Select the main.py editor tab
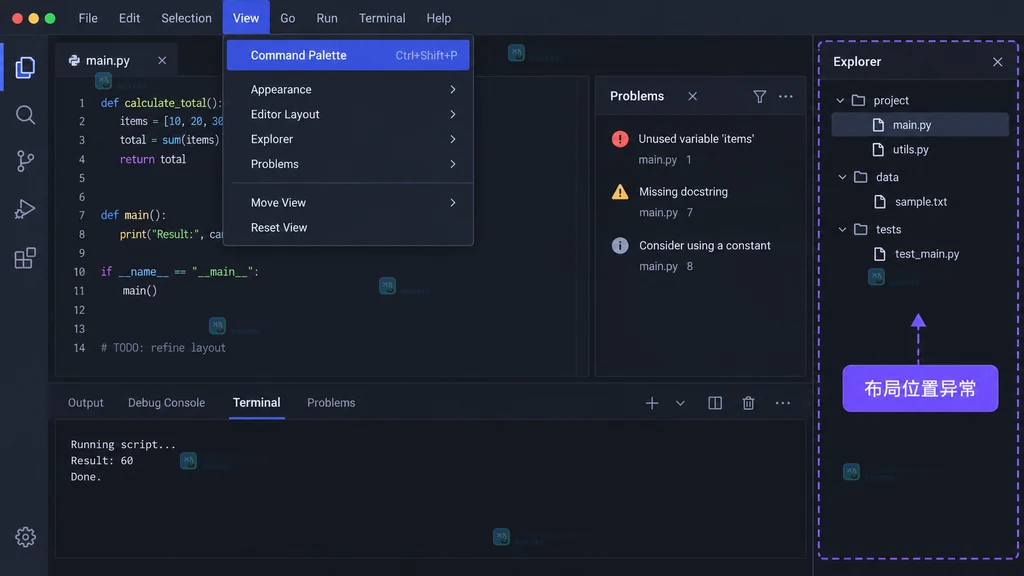 [x=108, y=61]
